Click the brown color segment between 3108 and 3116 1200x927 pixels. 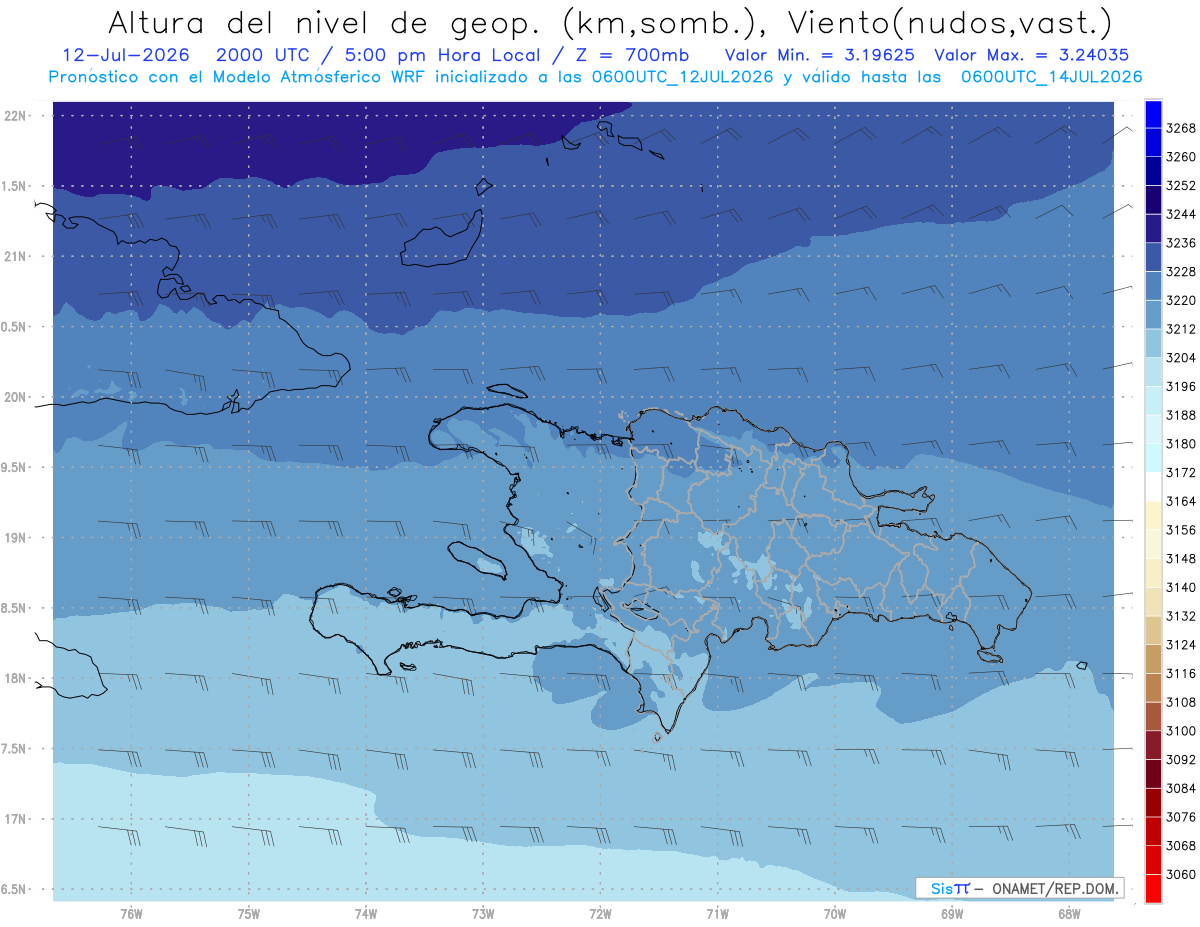click(1153, 688)
